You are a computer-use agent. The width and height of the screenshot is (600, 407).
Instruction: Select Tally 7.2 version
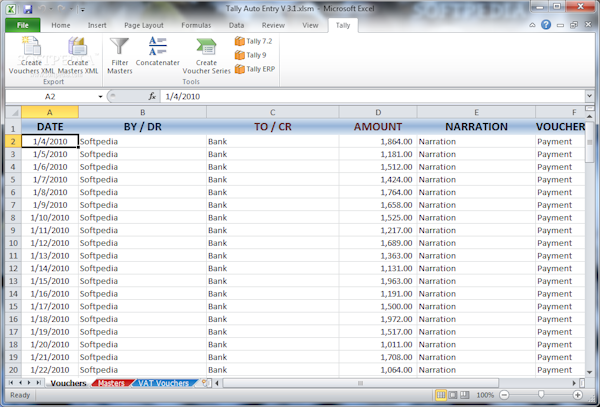click(x=254, y=41)
